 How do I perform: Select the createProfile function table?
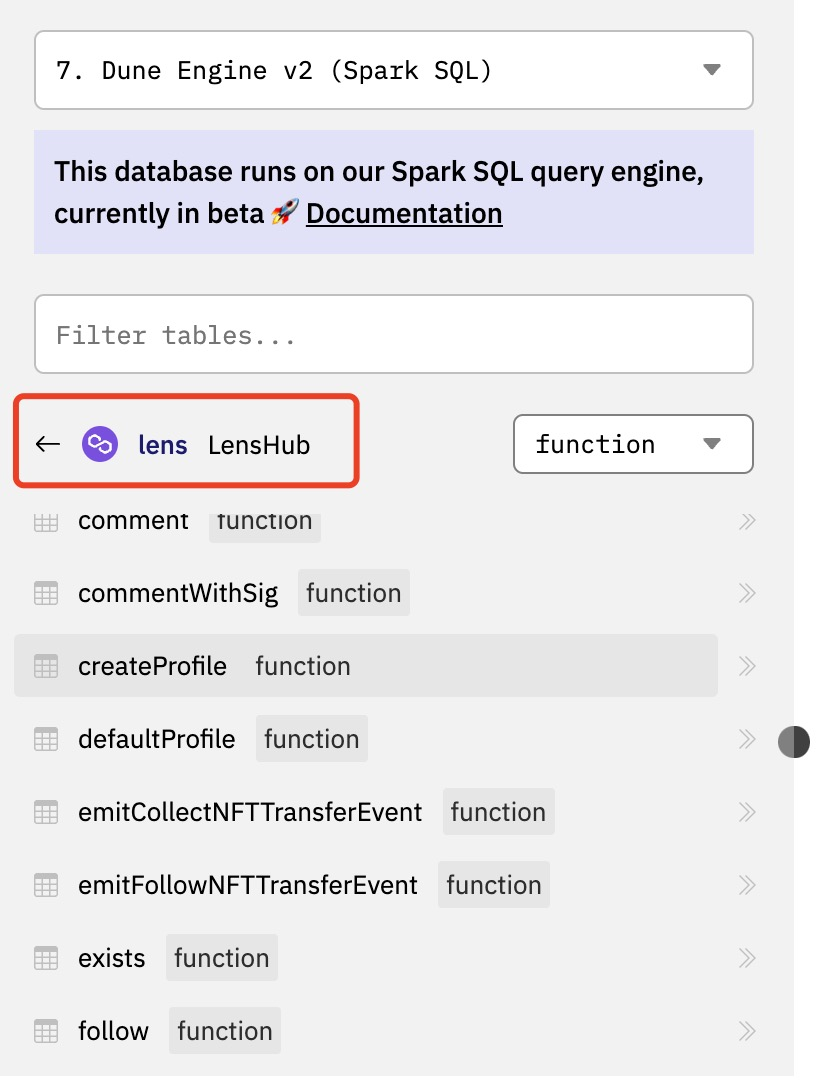(153, 666)
